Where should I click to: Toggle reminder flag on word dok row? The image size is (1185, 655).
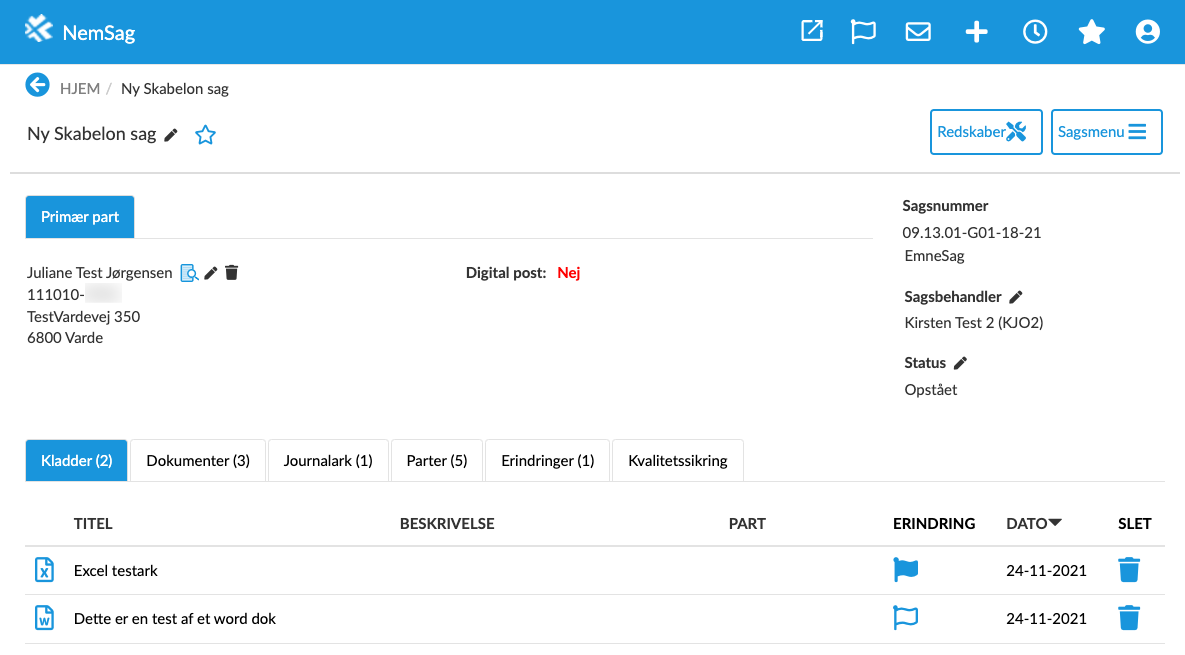point(906,618)
